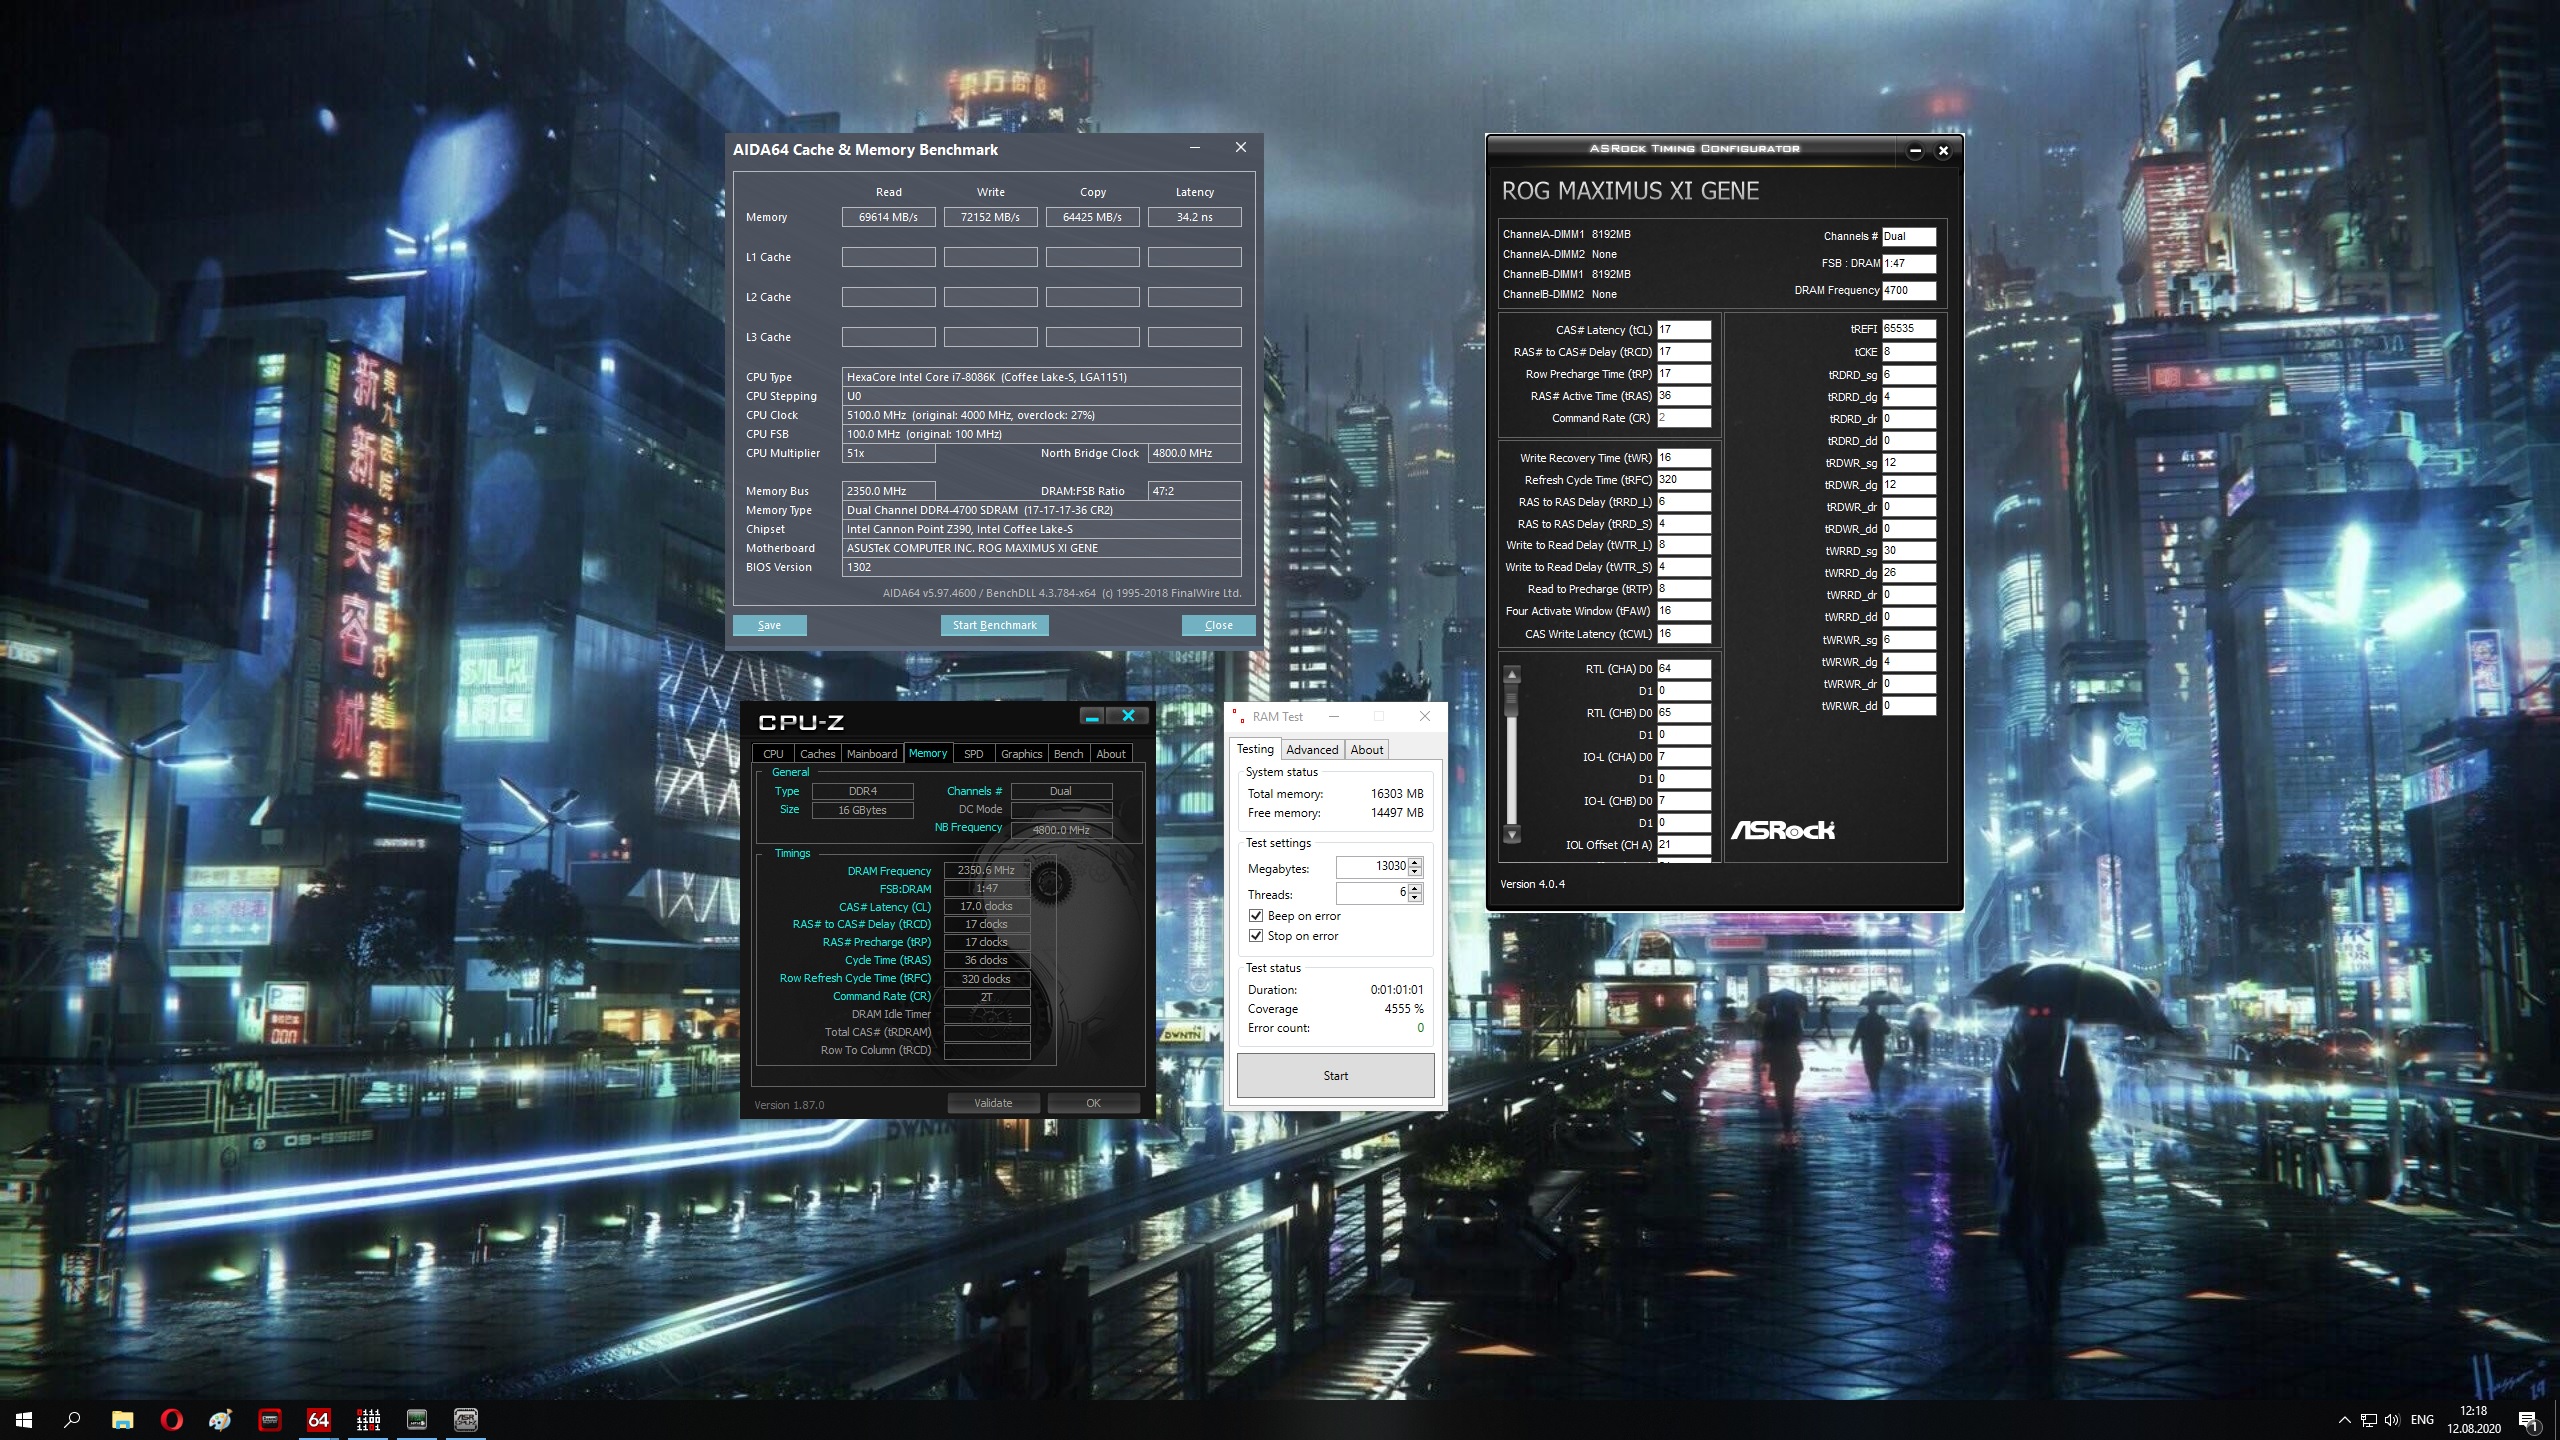
Task: Click the volume speaker tray icon
Action: coord(2391,1420)
